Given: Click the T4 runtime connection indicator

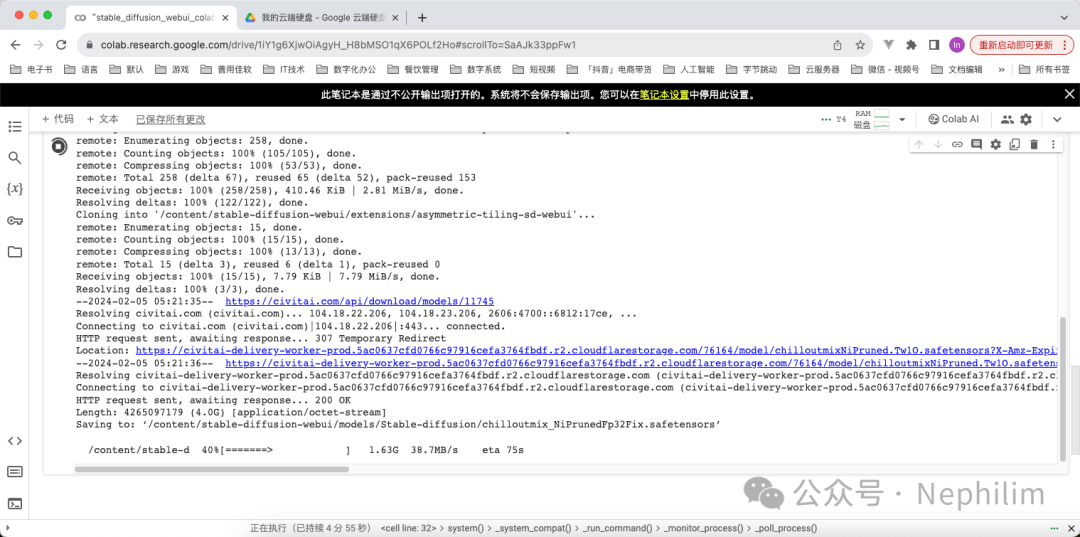Looking at the screenshot, I should click(x=833, y=120).
